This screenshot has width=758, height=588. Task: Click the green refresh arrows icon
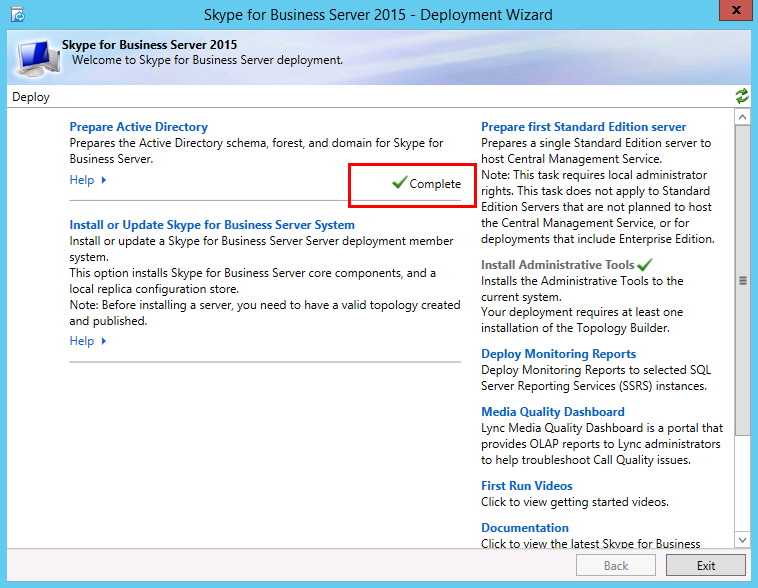(742, 96)
